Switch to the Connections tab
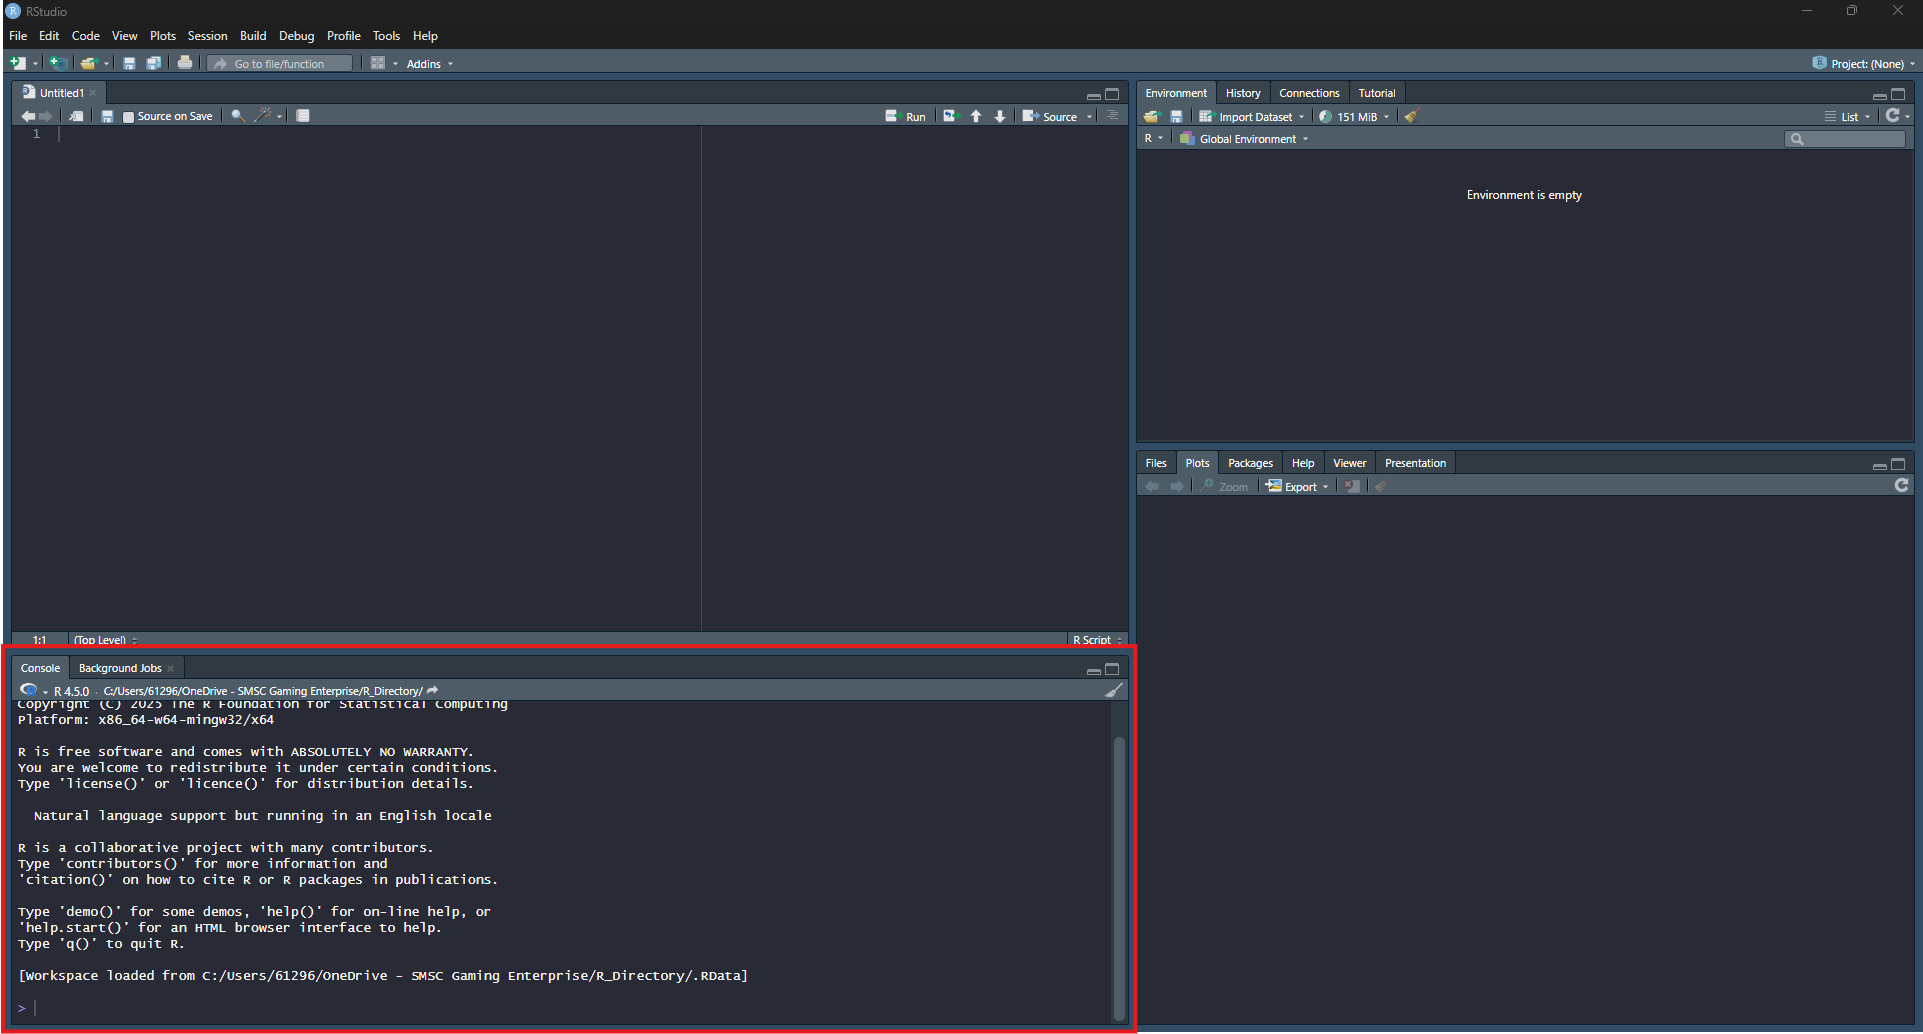1923x1034 pixels. 1309,93
